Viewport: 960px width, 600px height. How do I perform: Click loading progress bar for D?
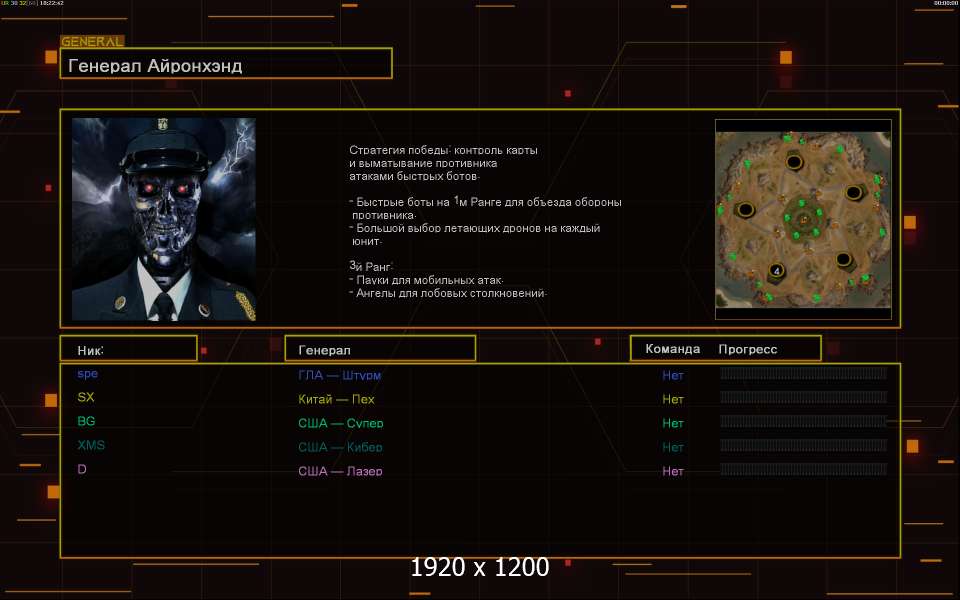click(x=803, y=469)
